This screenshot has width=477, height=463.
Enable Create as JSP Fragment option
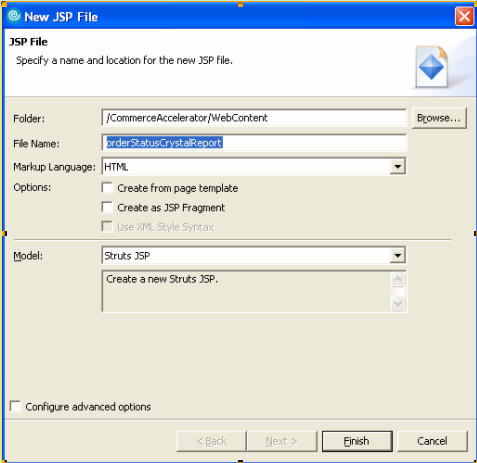[107, 207]
